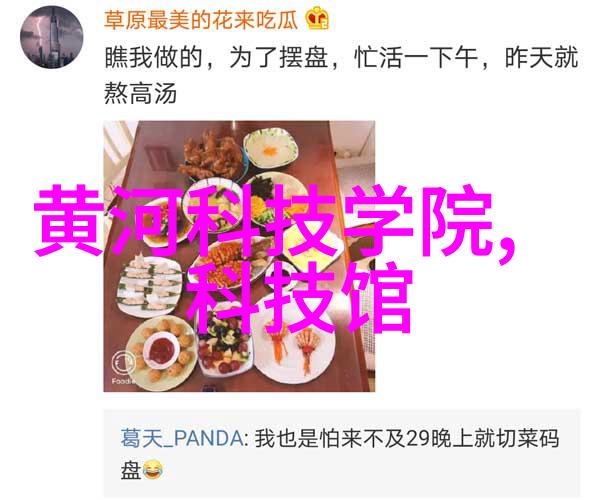Image resolution: width=600 pixels, height=500 pixels.
Task: Tap the plate with red dipping sauce
Action: click(162, 350)
